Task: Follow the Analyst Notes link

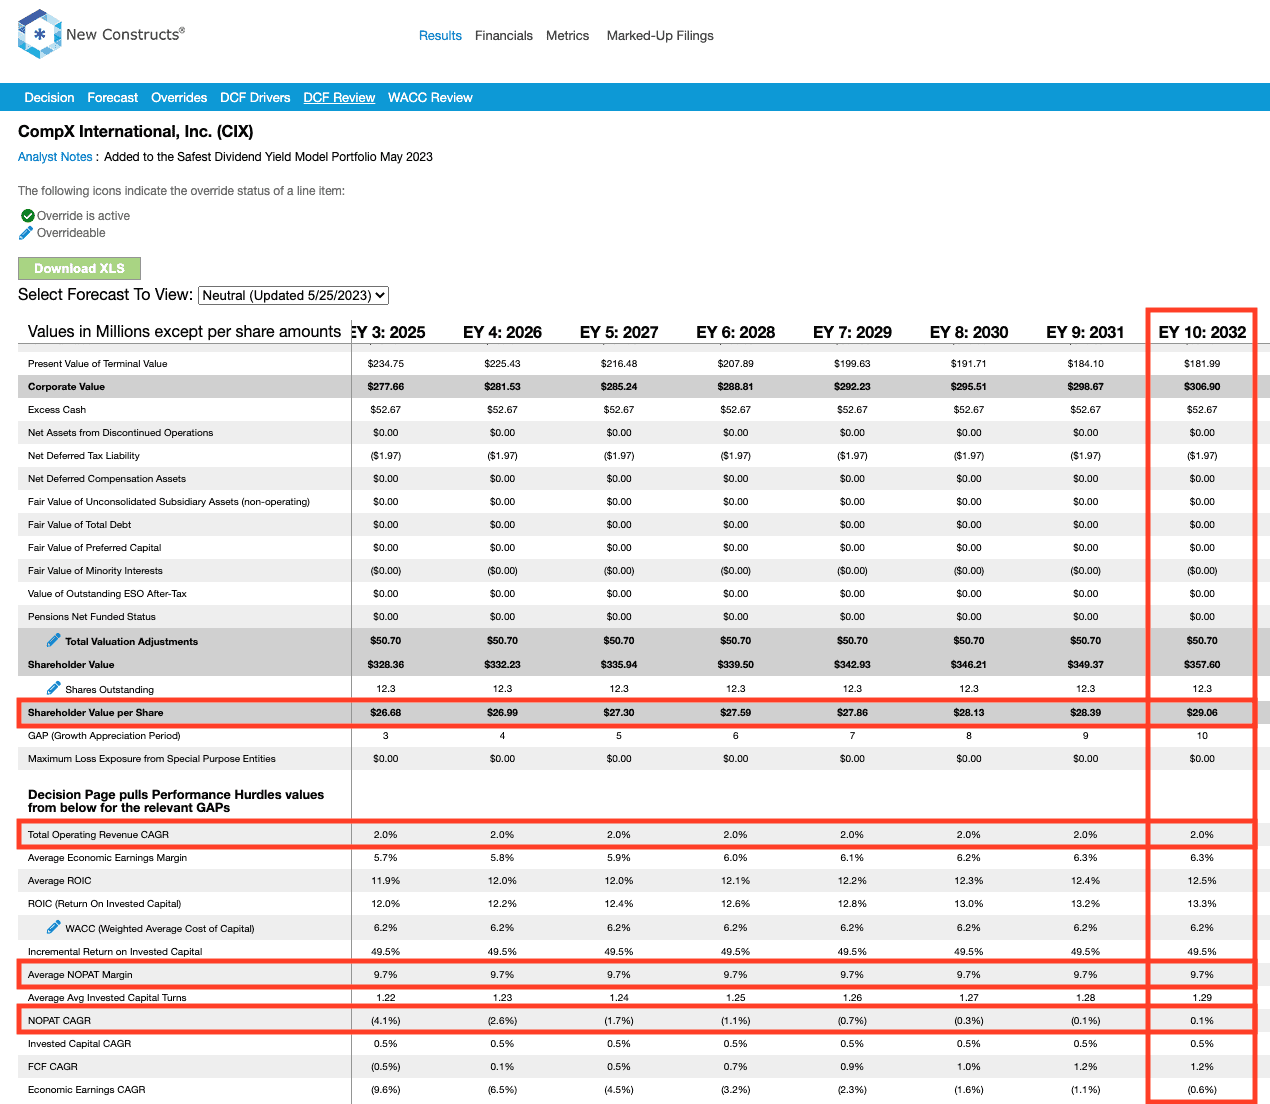Action: pos(55,157)
